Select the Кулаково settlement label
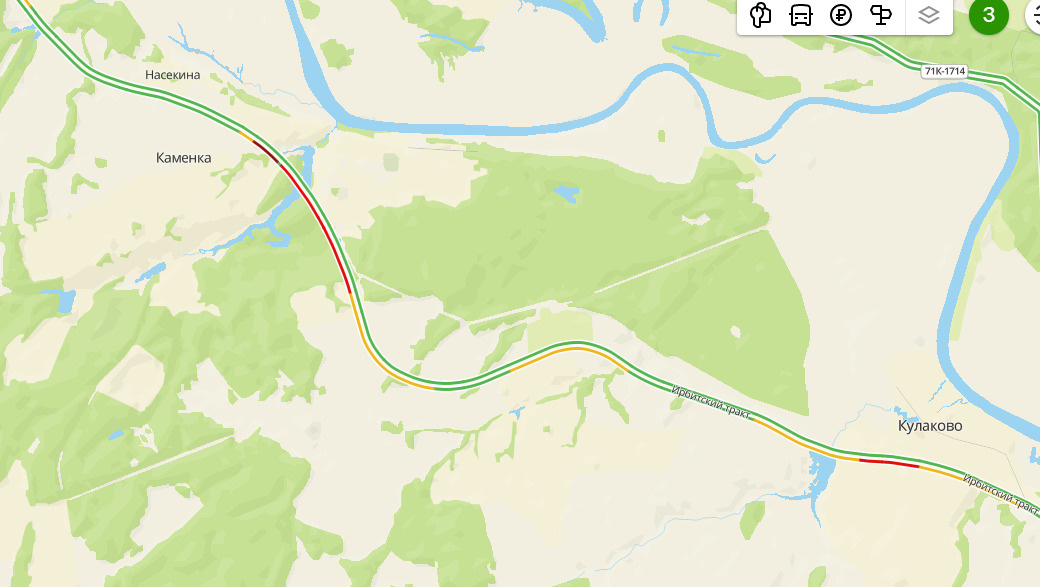Image resolution: width=1040 pixels, height=587 pixels. (930, 426)
